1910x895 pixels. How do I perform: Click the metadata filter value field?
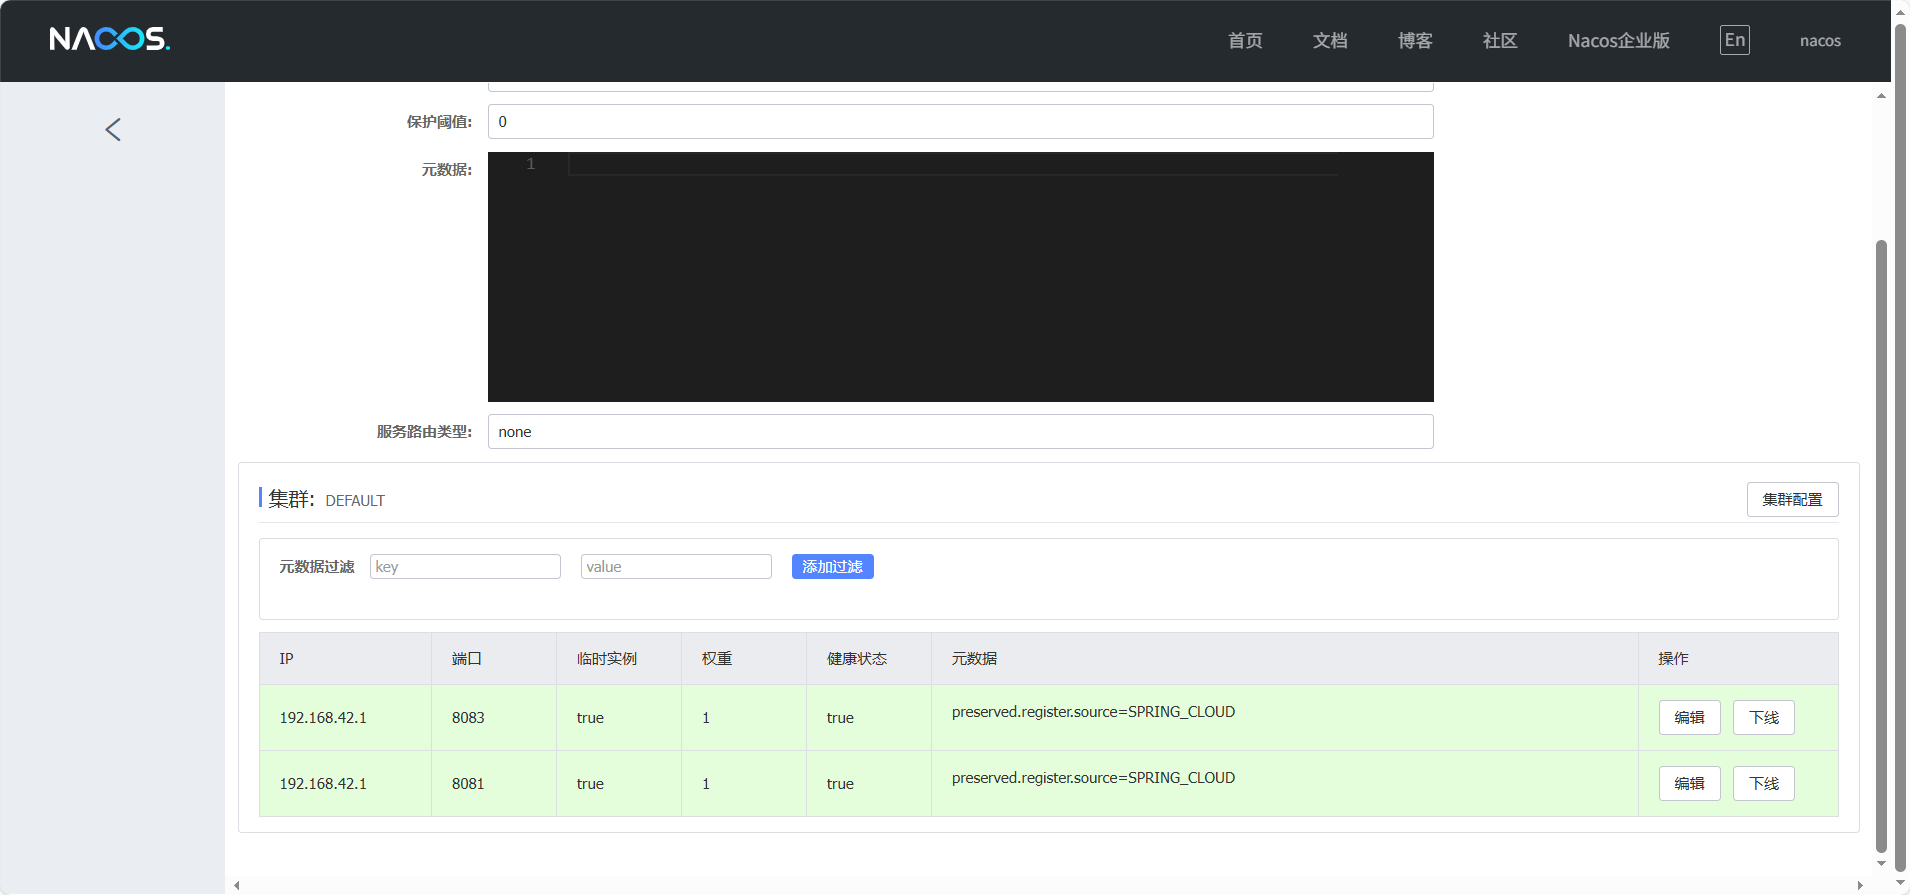[x=676, y=567]
